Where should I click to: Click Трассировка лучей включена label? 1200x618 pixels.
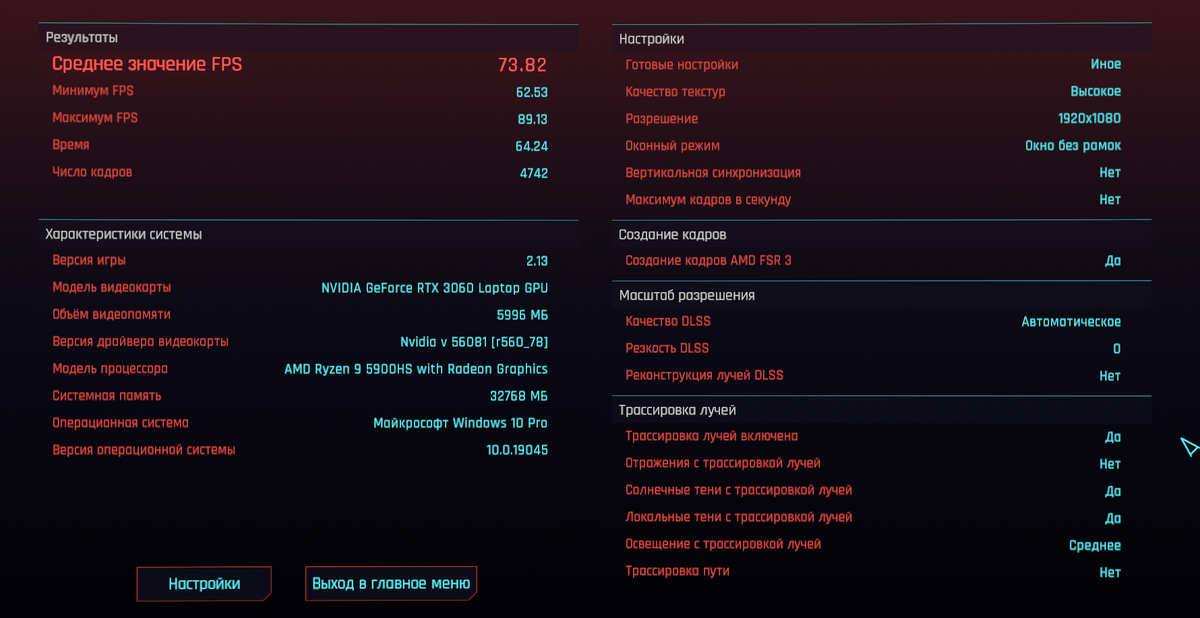[712, 436]
